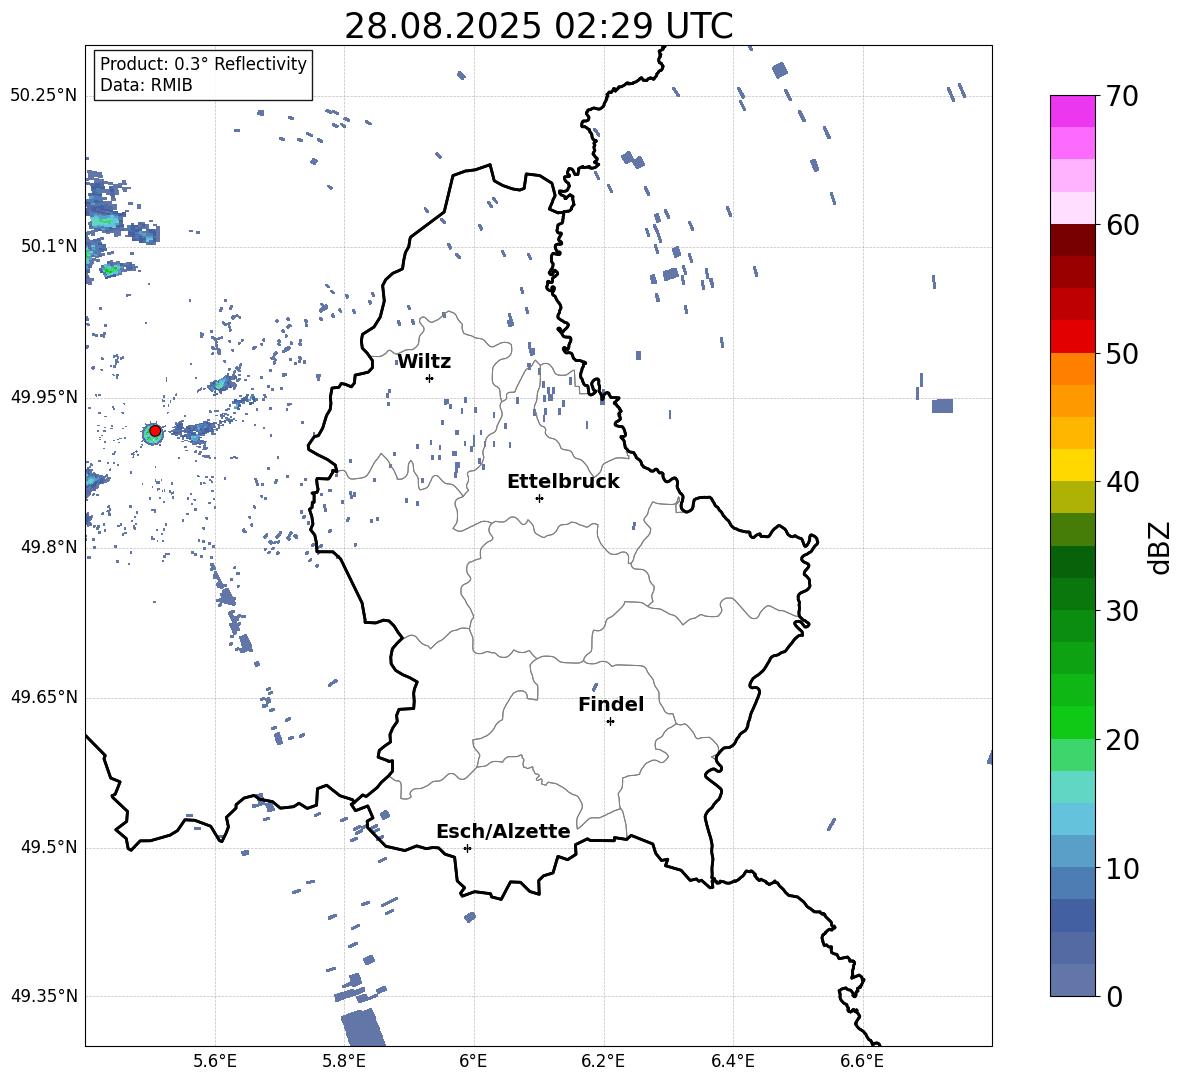Screen dimensions: 1184x1081
Task: Click the 70 tick label on colorbar
Action: point(1122,97)
